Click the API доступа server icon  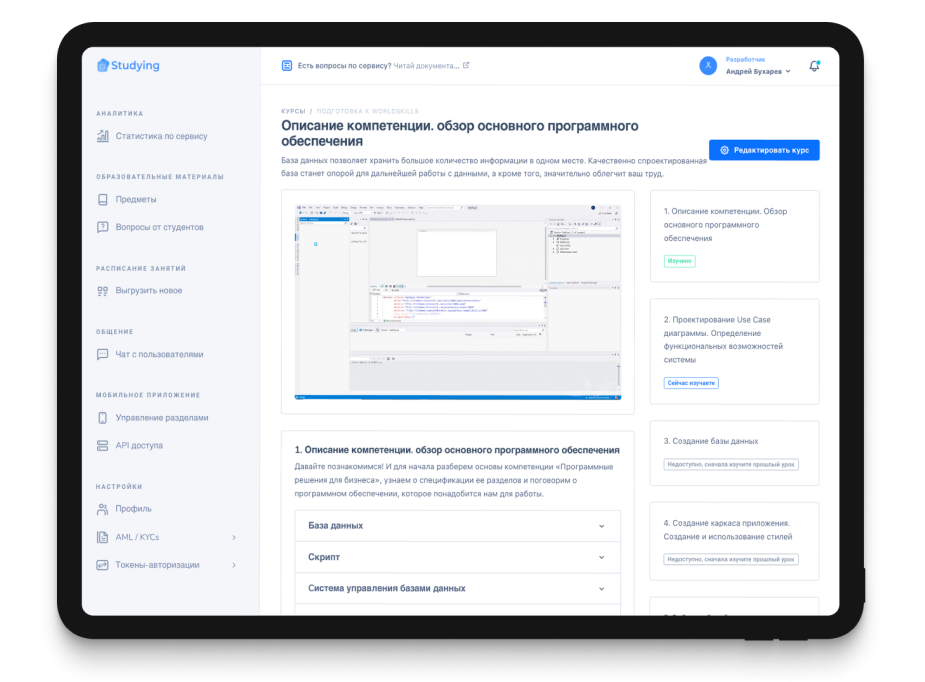[x=103, y=445]
